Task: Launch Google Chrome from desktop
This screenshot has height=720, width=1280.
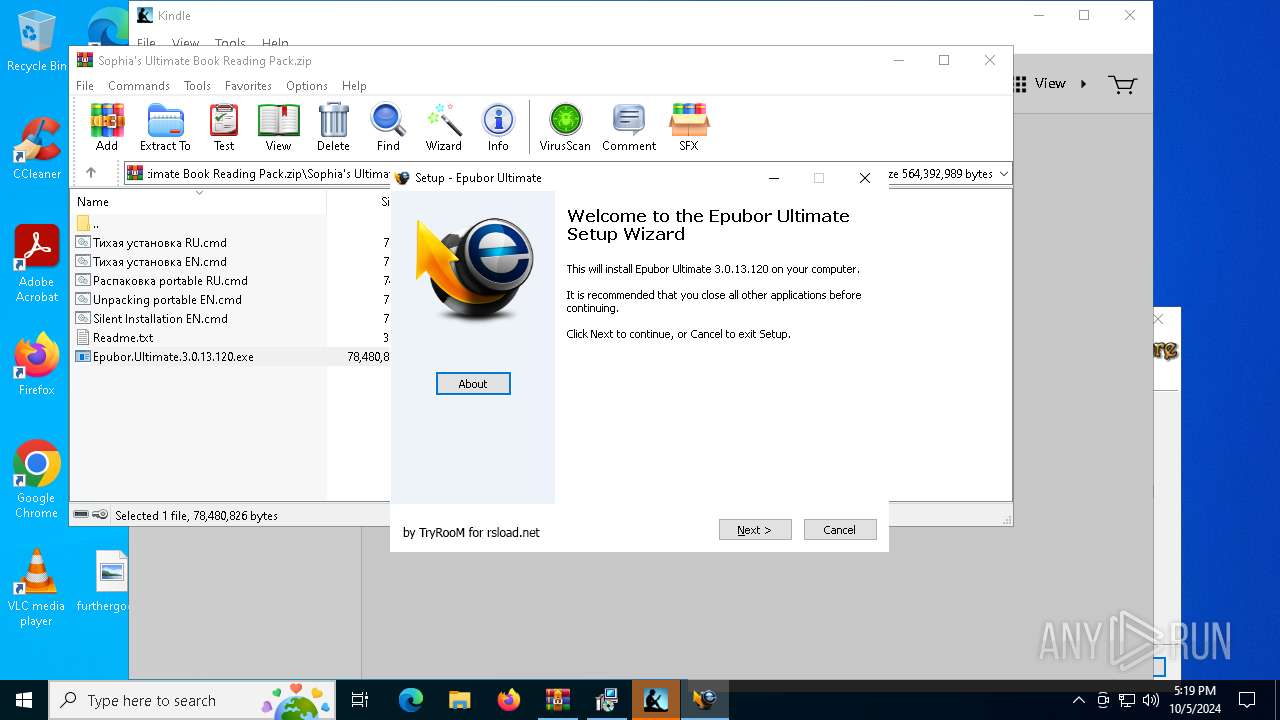Action: pos(36,480)
